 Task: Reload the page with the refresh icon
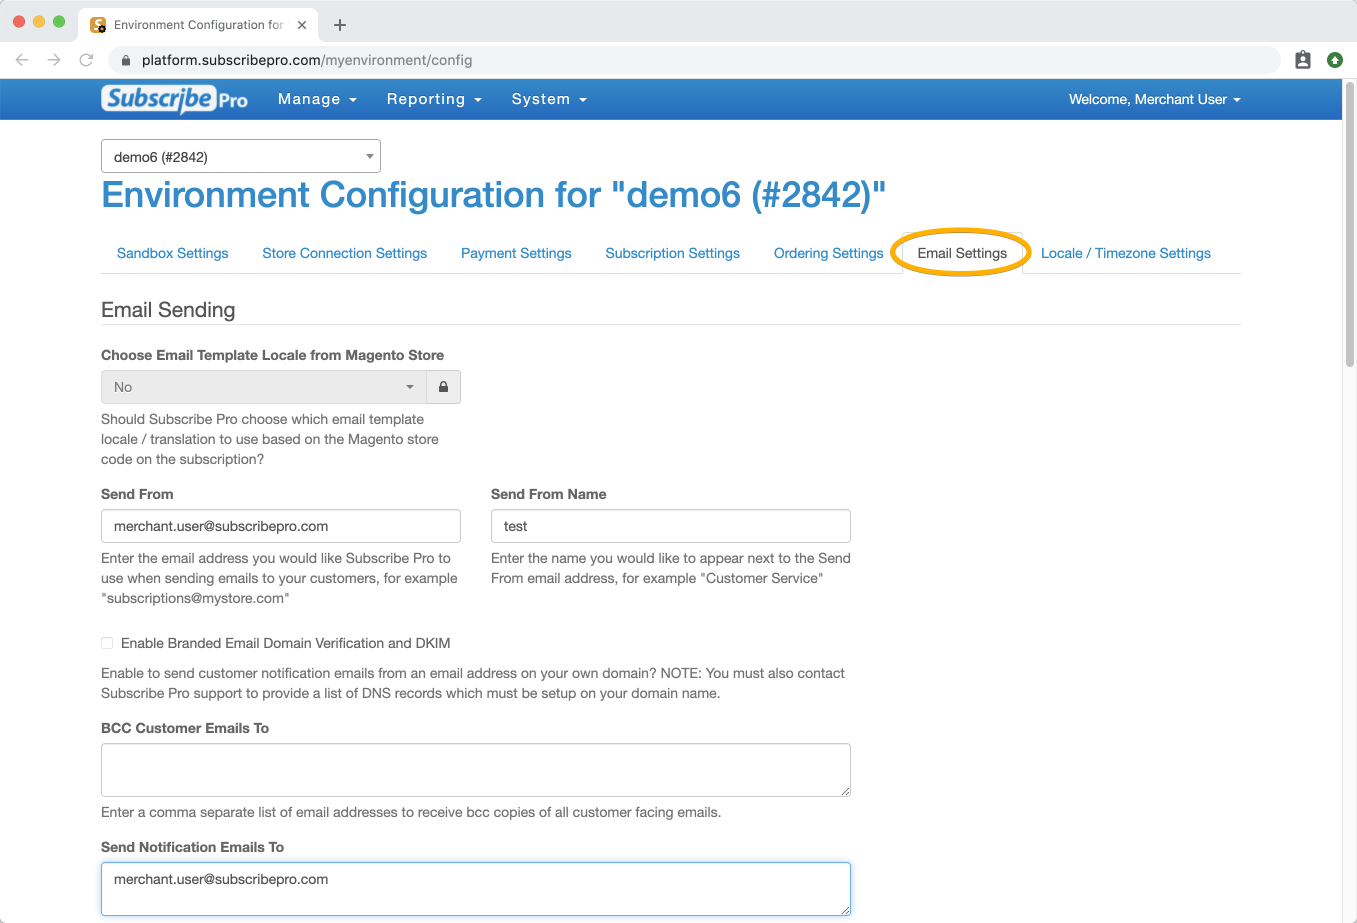pos(86,60)
